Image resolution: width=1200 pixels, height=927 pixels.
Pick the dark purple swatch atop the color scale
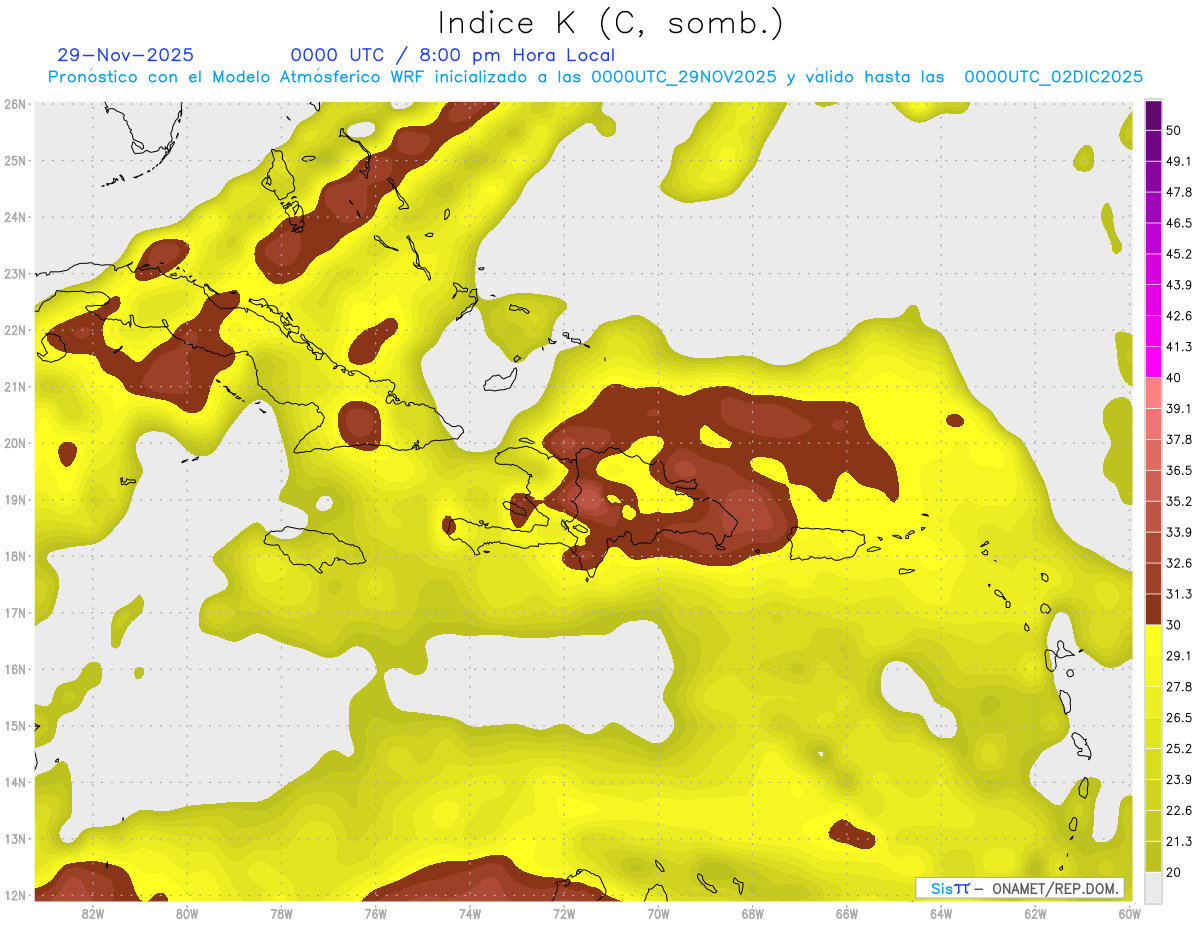(1153, 117)
